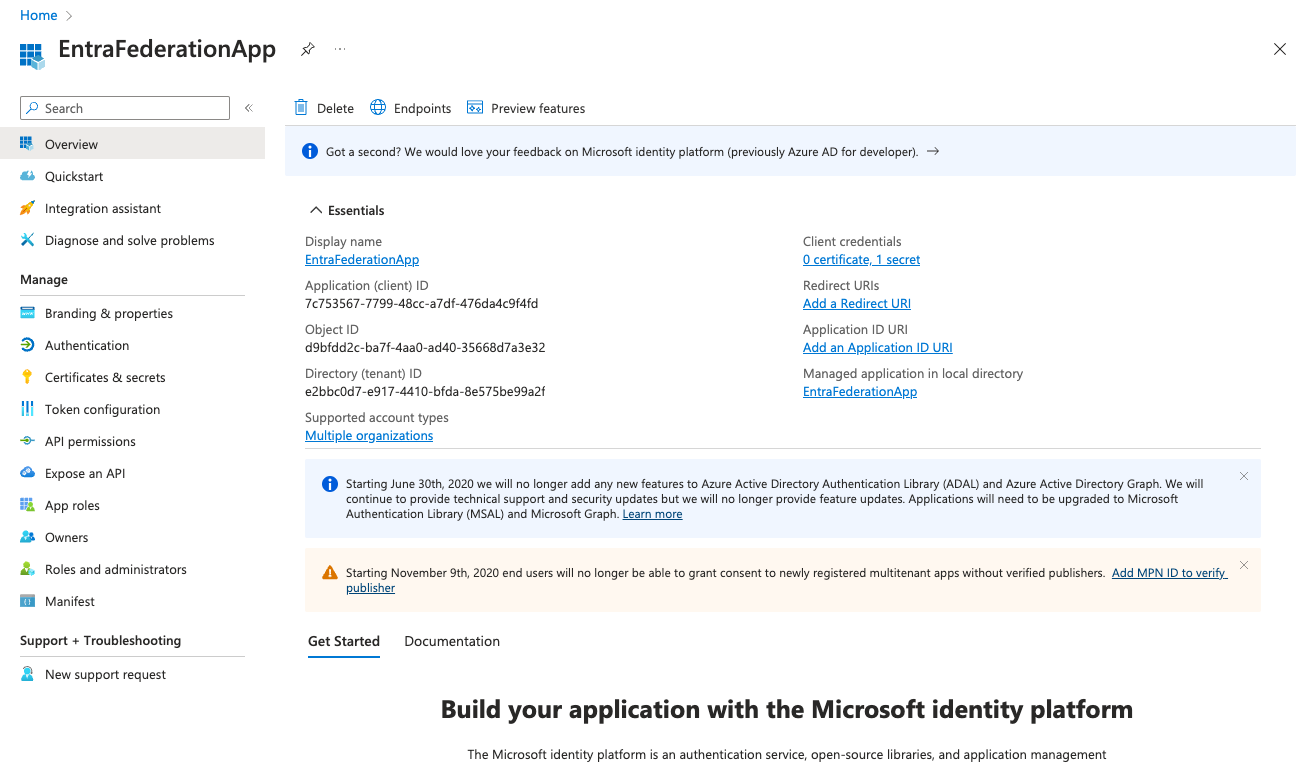This screenshot has height=766, width=1300.
Task: Open API permissions in Manage menu
Action: (x=90, y=441)
